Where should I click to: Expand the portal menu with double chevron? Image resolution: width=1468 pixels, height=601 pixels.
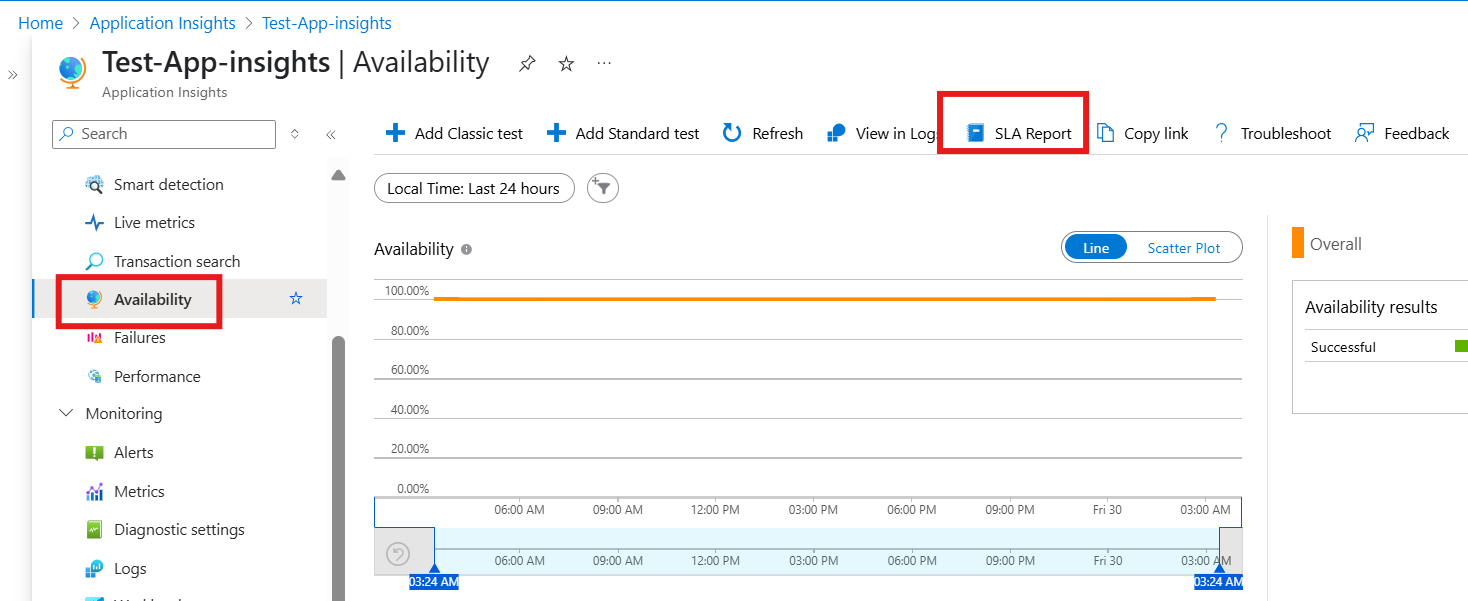pyautogui.click(x=13, y=75)
